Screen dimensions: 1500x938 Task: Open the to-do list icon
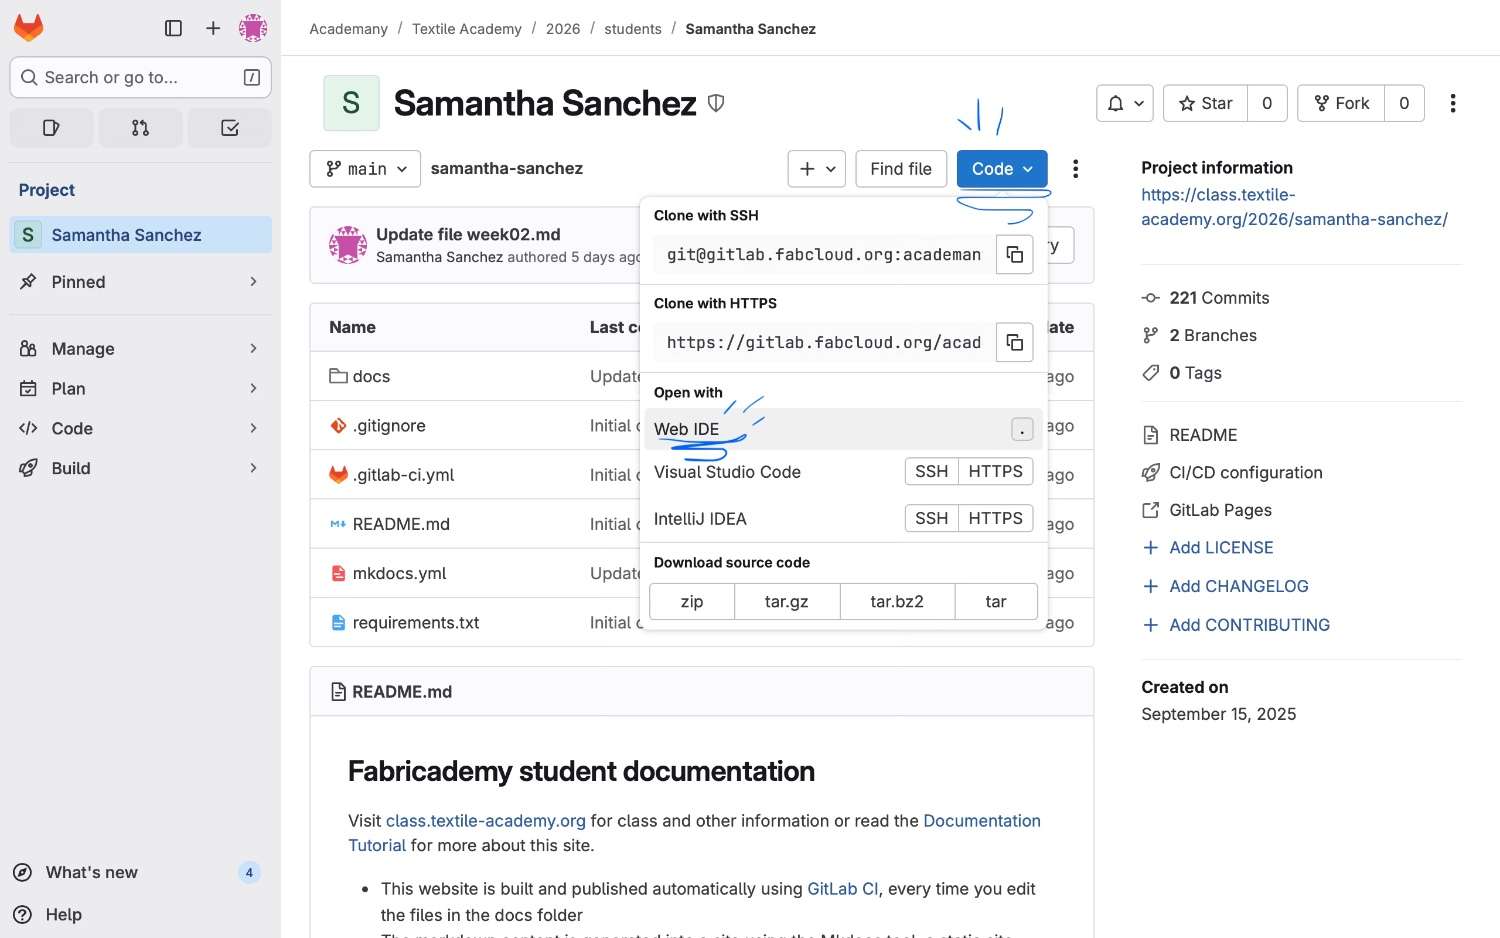point(229,128)
